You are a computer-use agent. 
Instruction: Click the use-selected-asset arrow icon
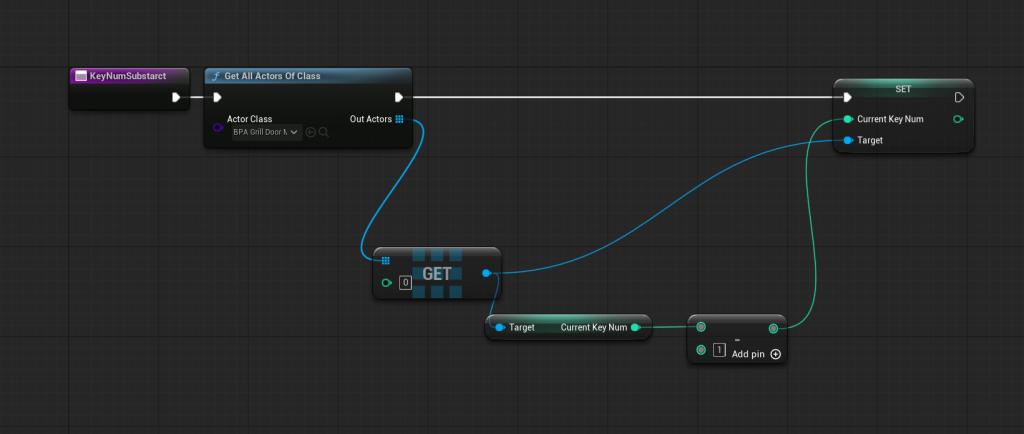click(x=311, y=132)
